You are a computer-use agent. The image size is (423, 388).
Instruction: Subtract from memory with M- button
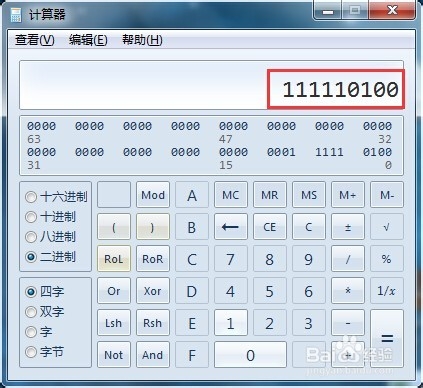coord(387,195)
